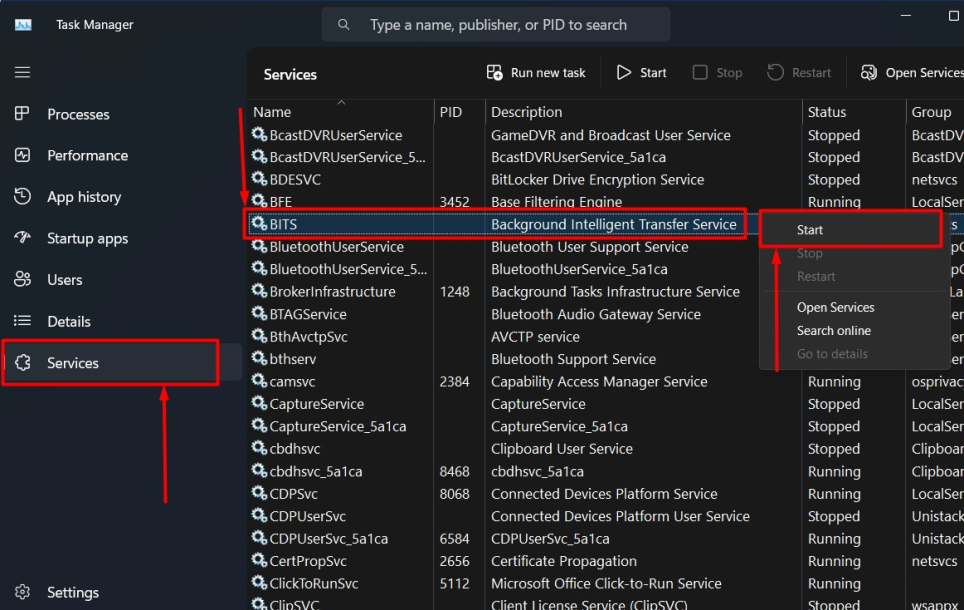The image size is (964, 610).
Task: Sort by the Description column header
Action: pos(526,112)
